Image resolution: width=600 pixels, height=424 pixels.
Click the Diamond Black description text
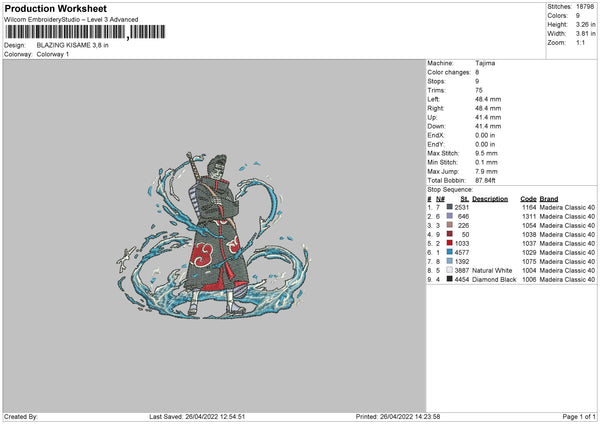click(x=494, y=280)
